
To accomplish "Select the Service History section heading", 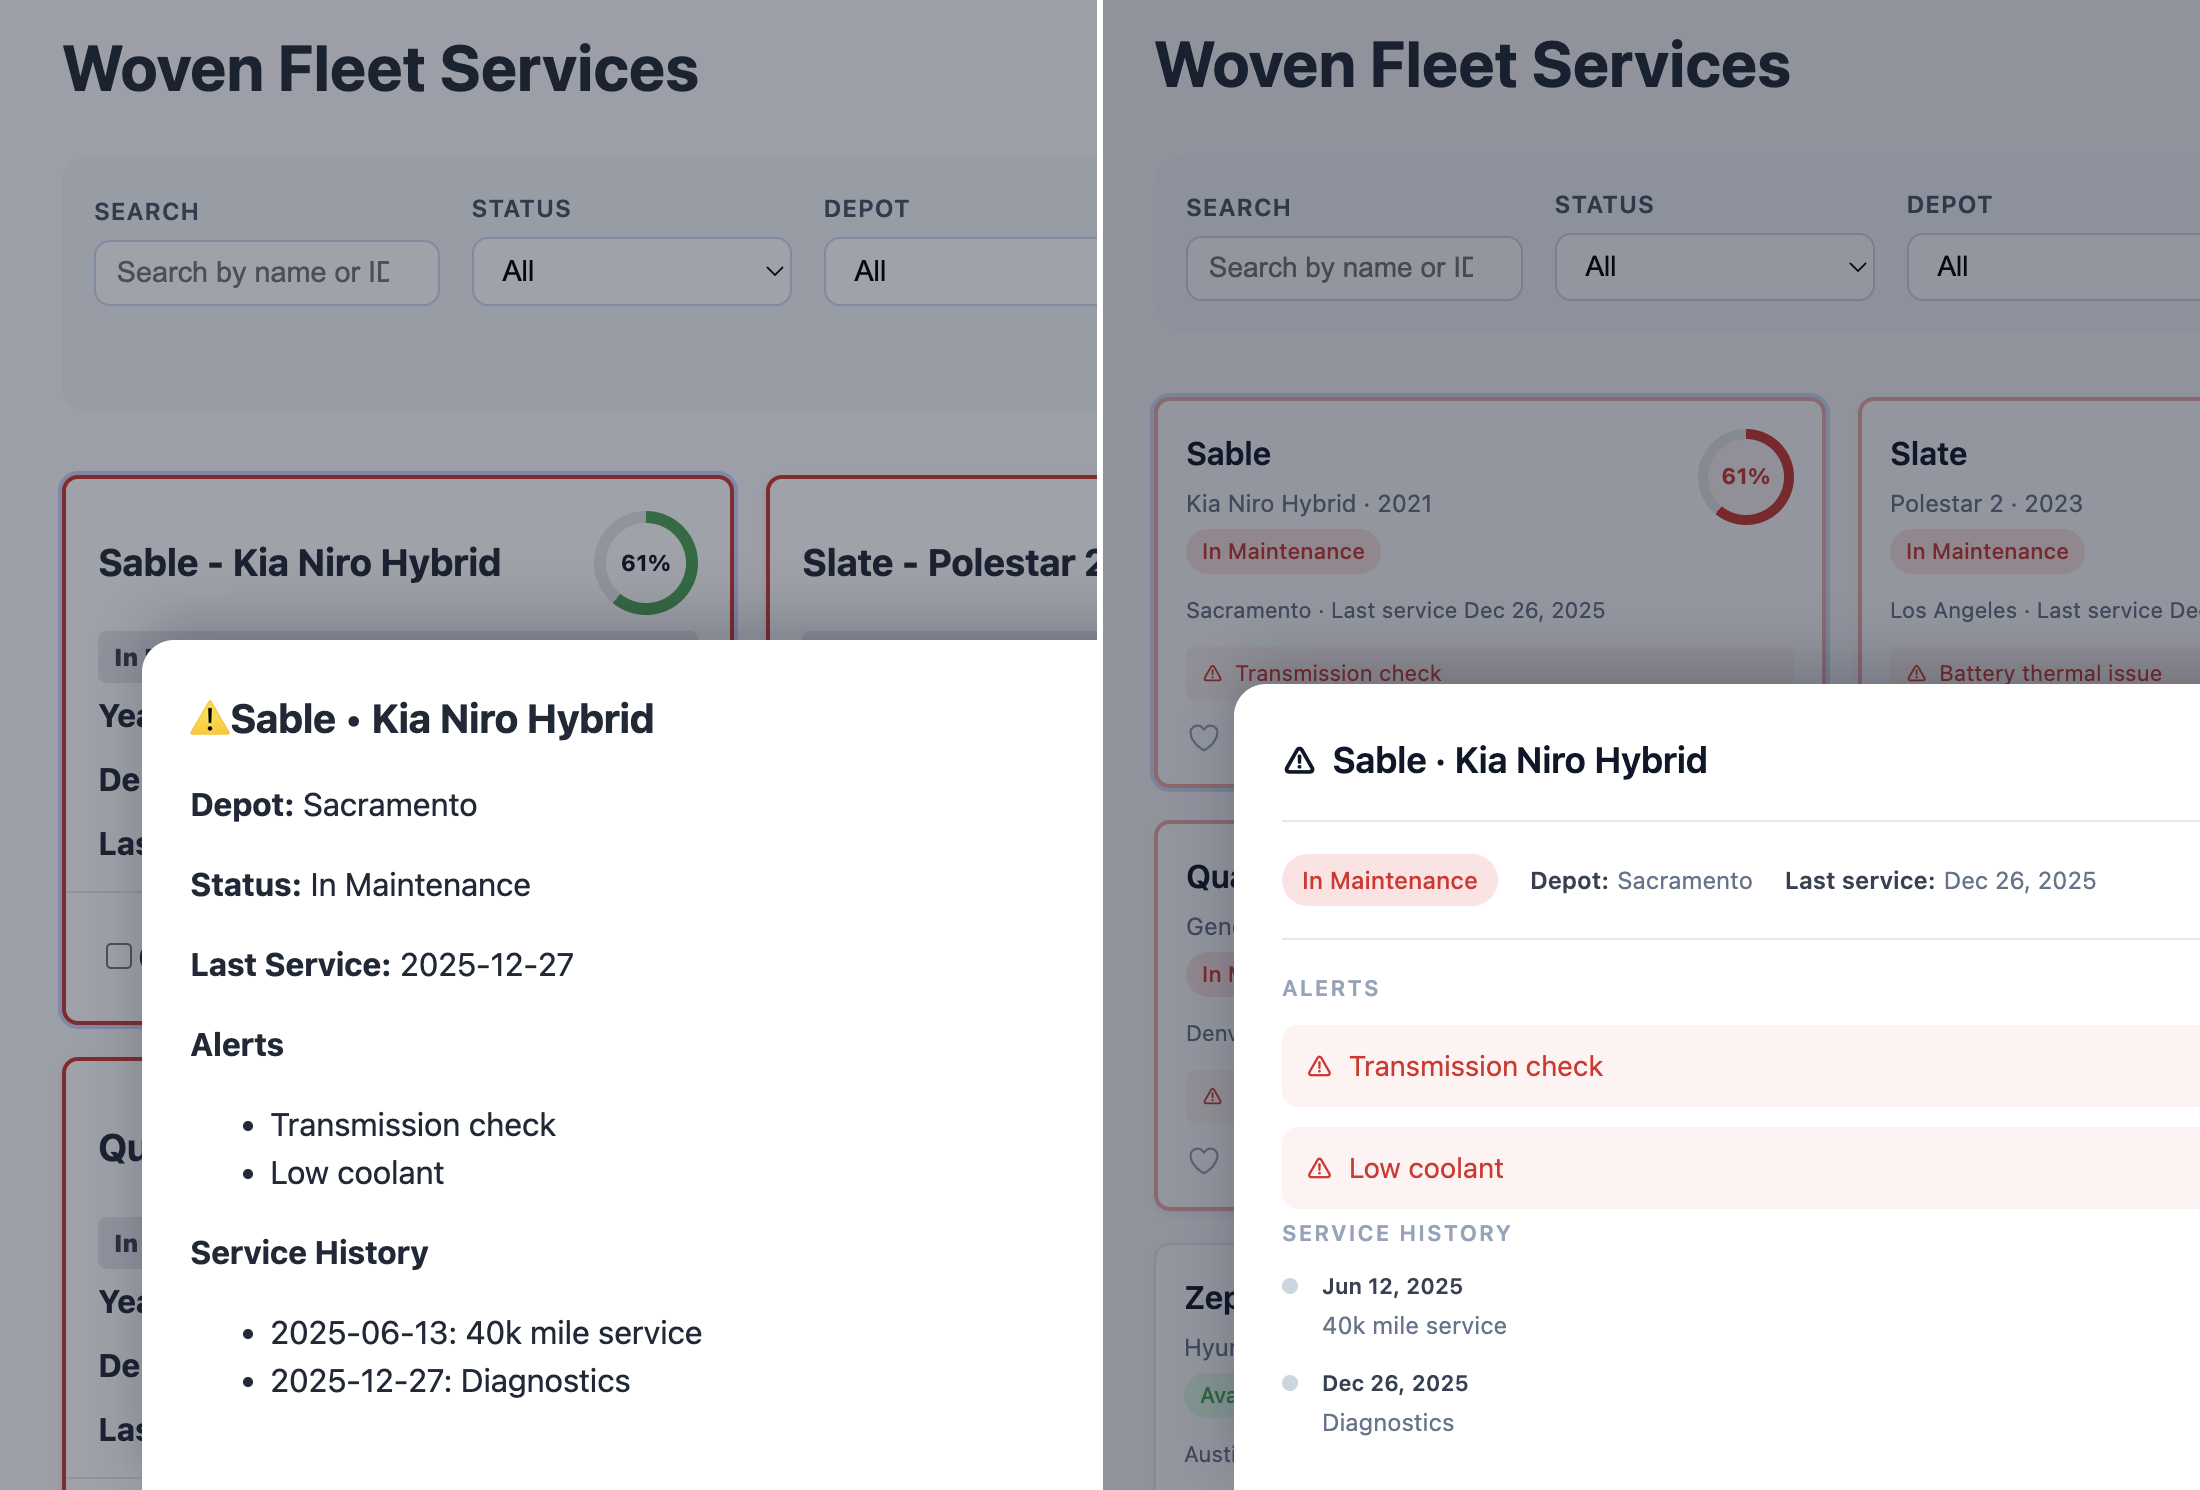I will 1396,1233.
